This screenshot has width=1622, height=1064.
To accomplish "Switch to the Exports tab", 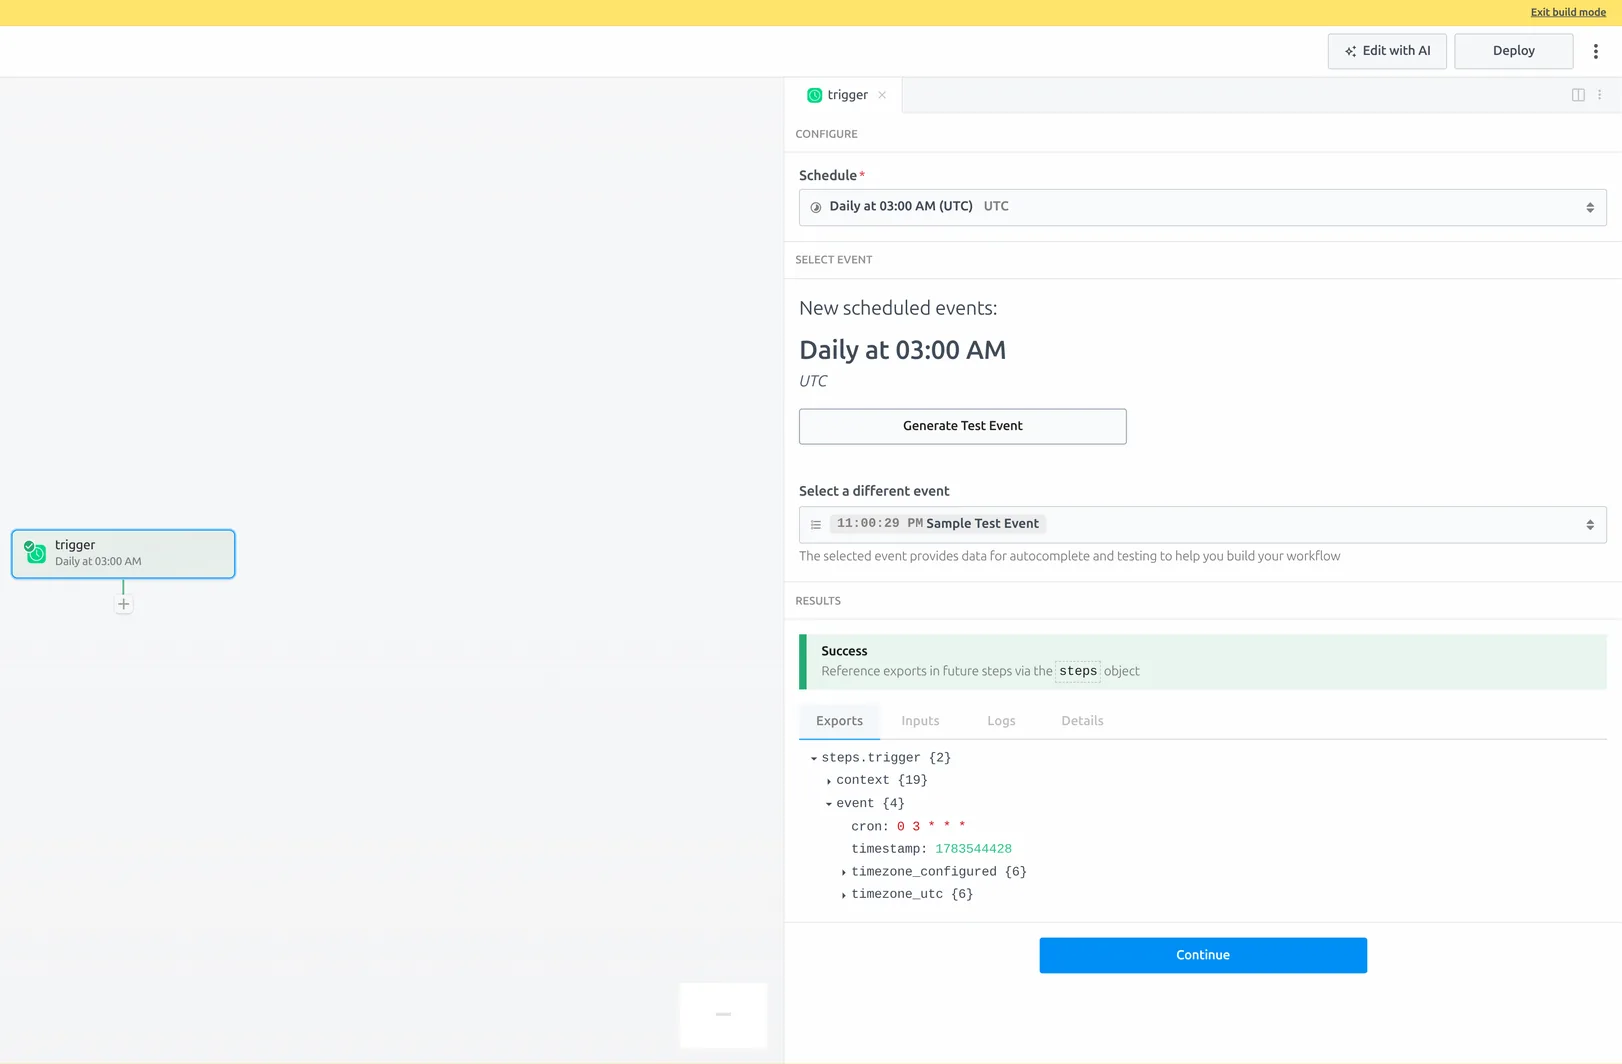I will [839, 721].
